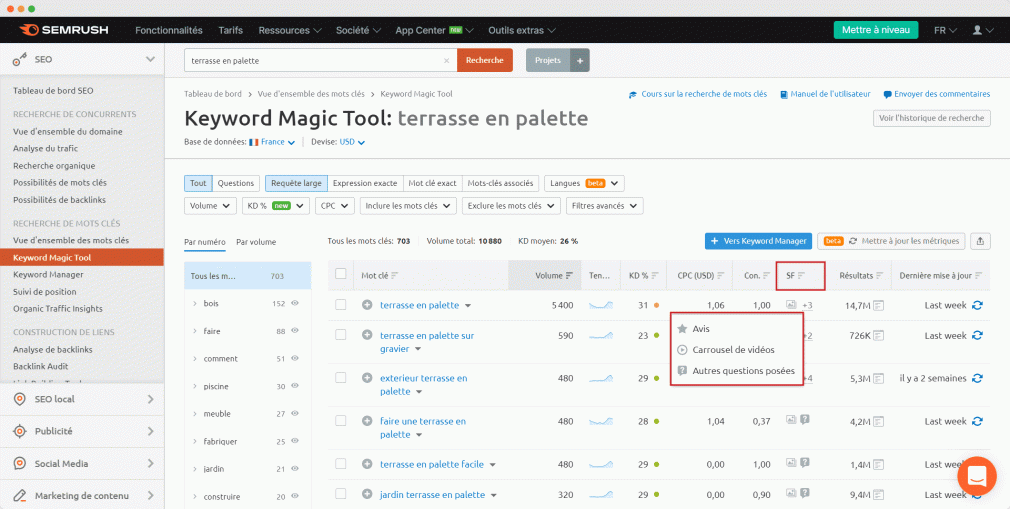
Task: Select the Questions tab
Action: coord(236,183)
